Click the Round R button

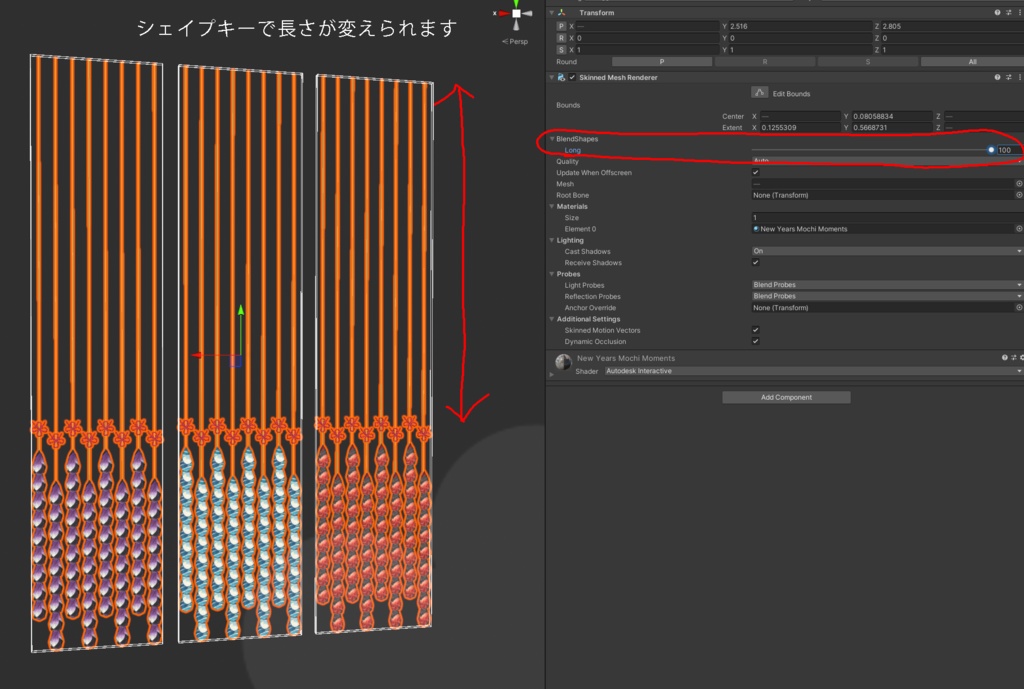pos(765,61)
